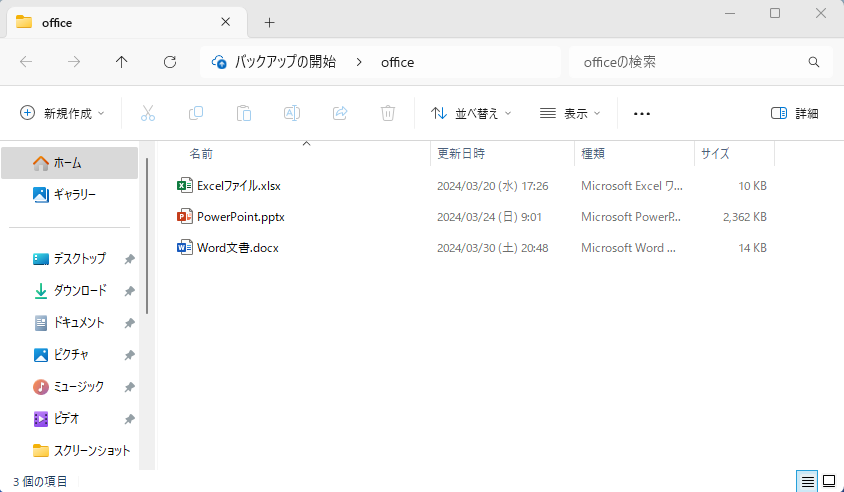844x492 pixels.
Task: Click the Share icon in toolbar
Action: [x=340, y=113]
